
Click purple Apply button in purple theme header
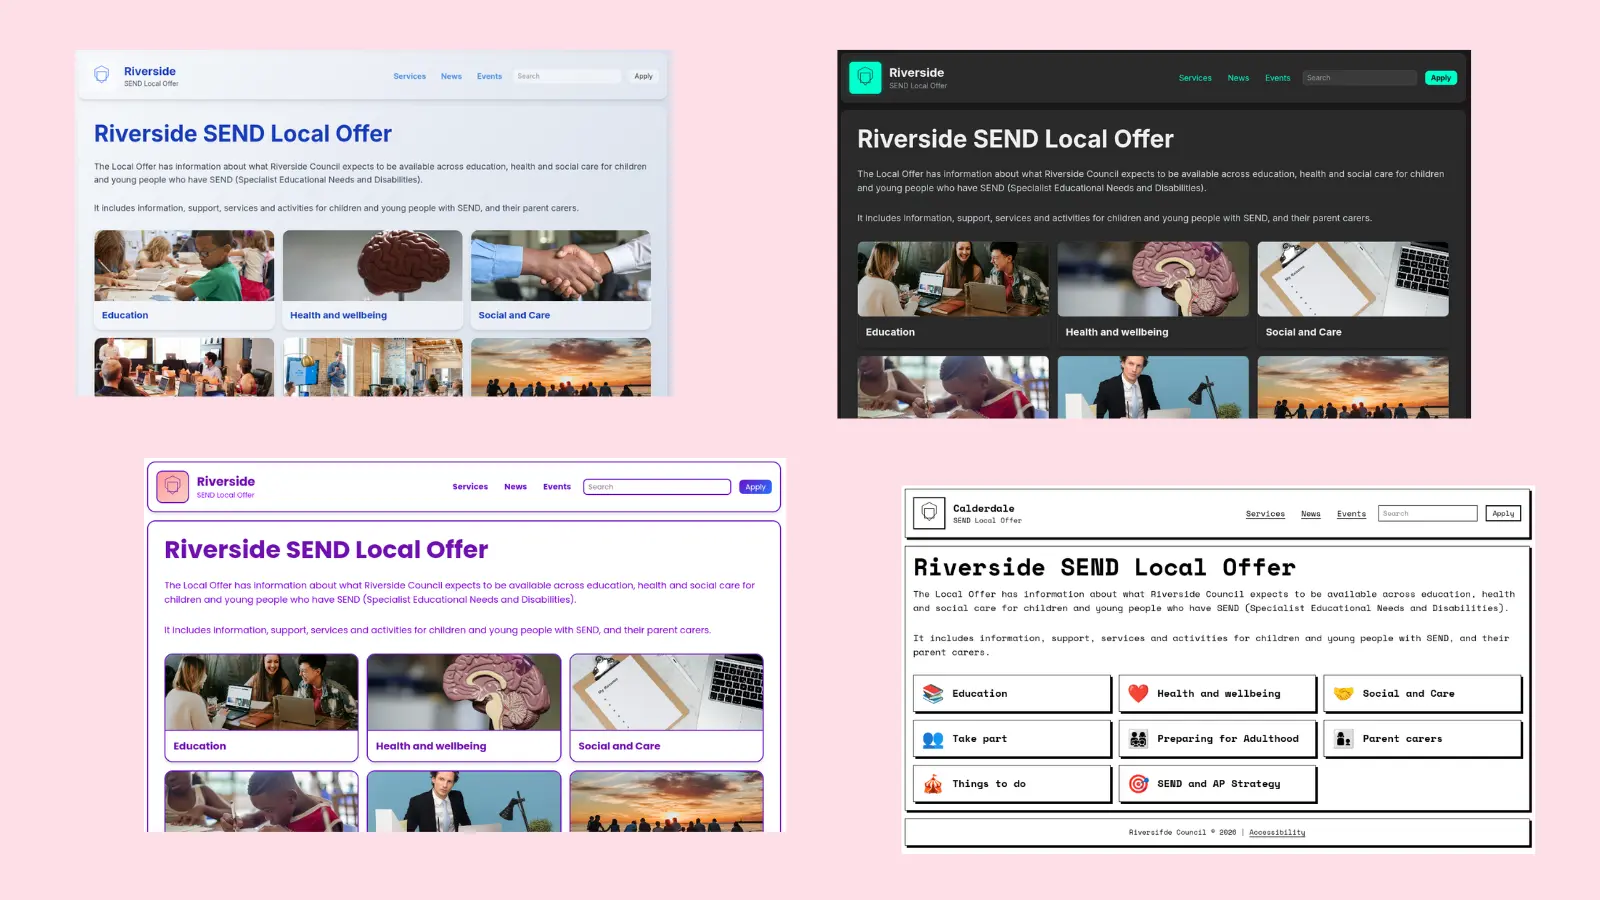tap(755, 487)
